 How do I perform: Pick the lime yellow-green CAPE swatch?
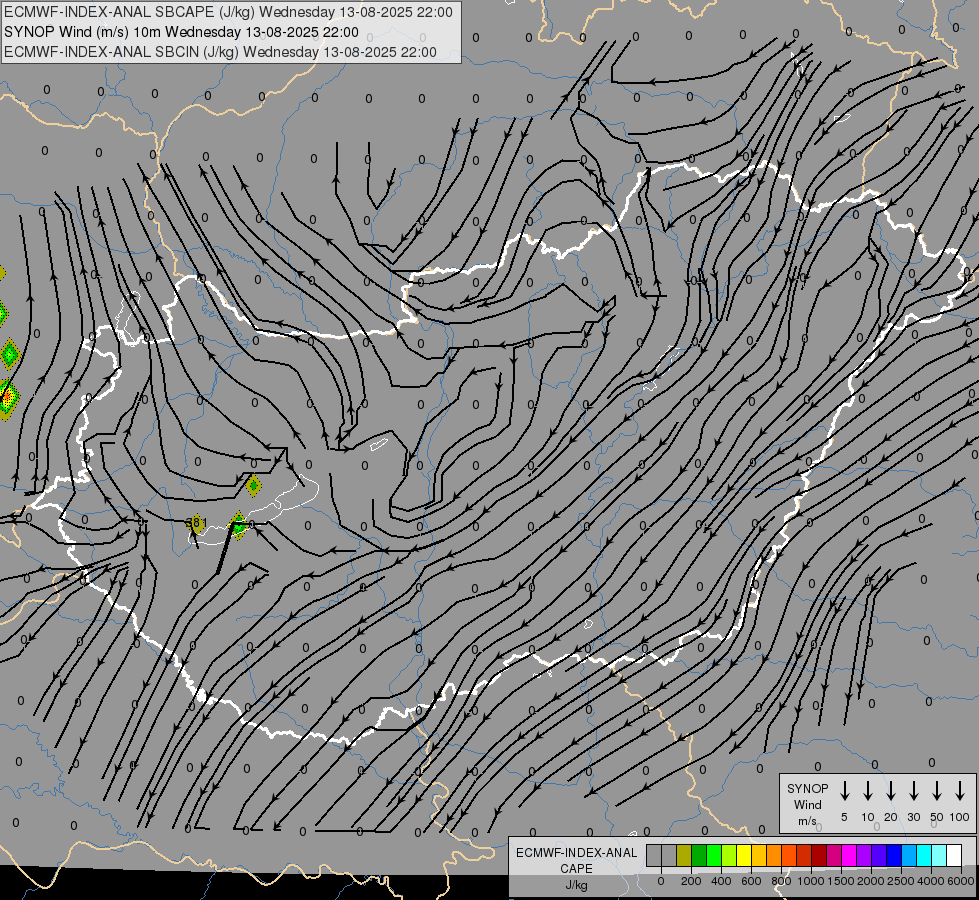[x=729, y=855]
